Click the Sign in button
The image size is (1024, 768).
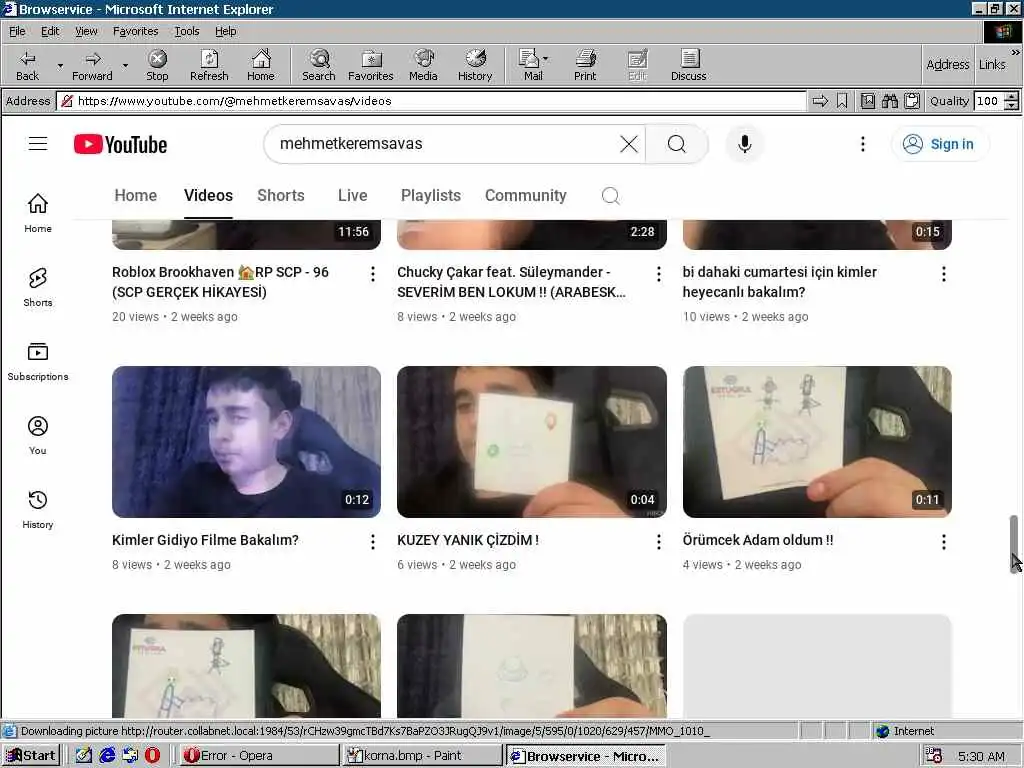coord(940,144)
